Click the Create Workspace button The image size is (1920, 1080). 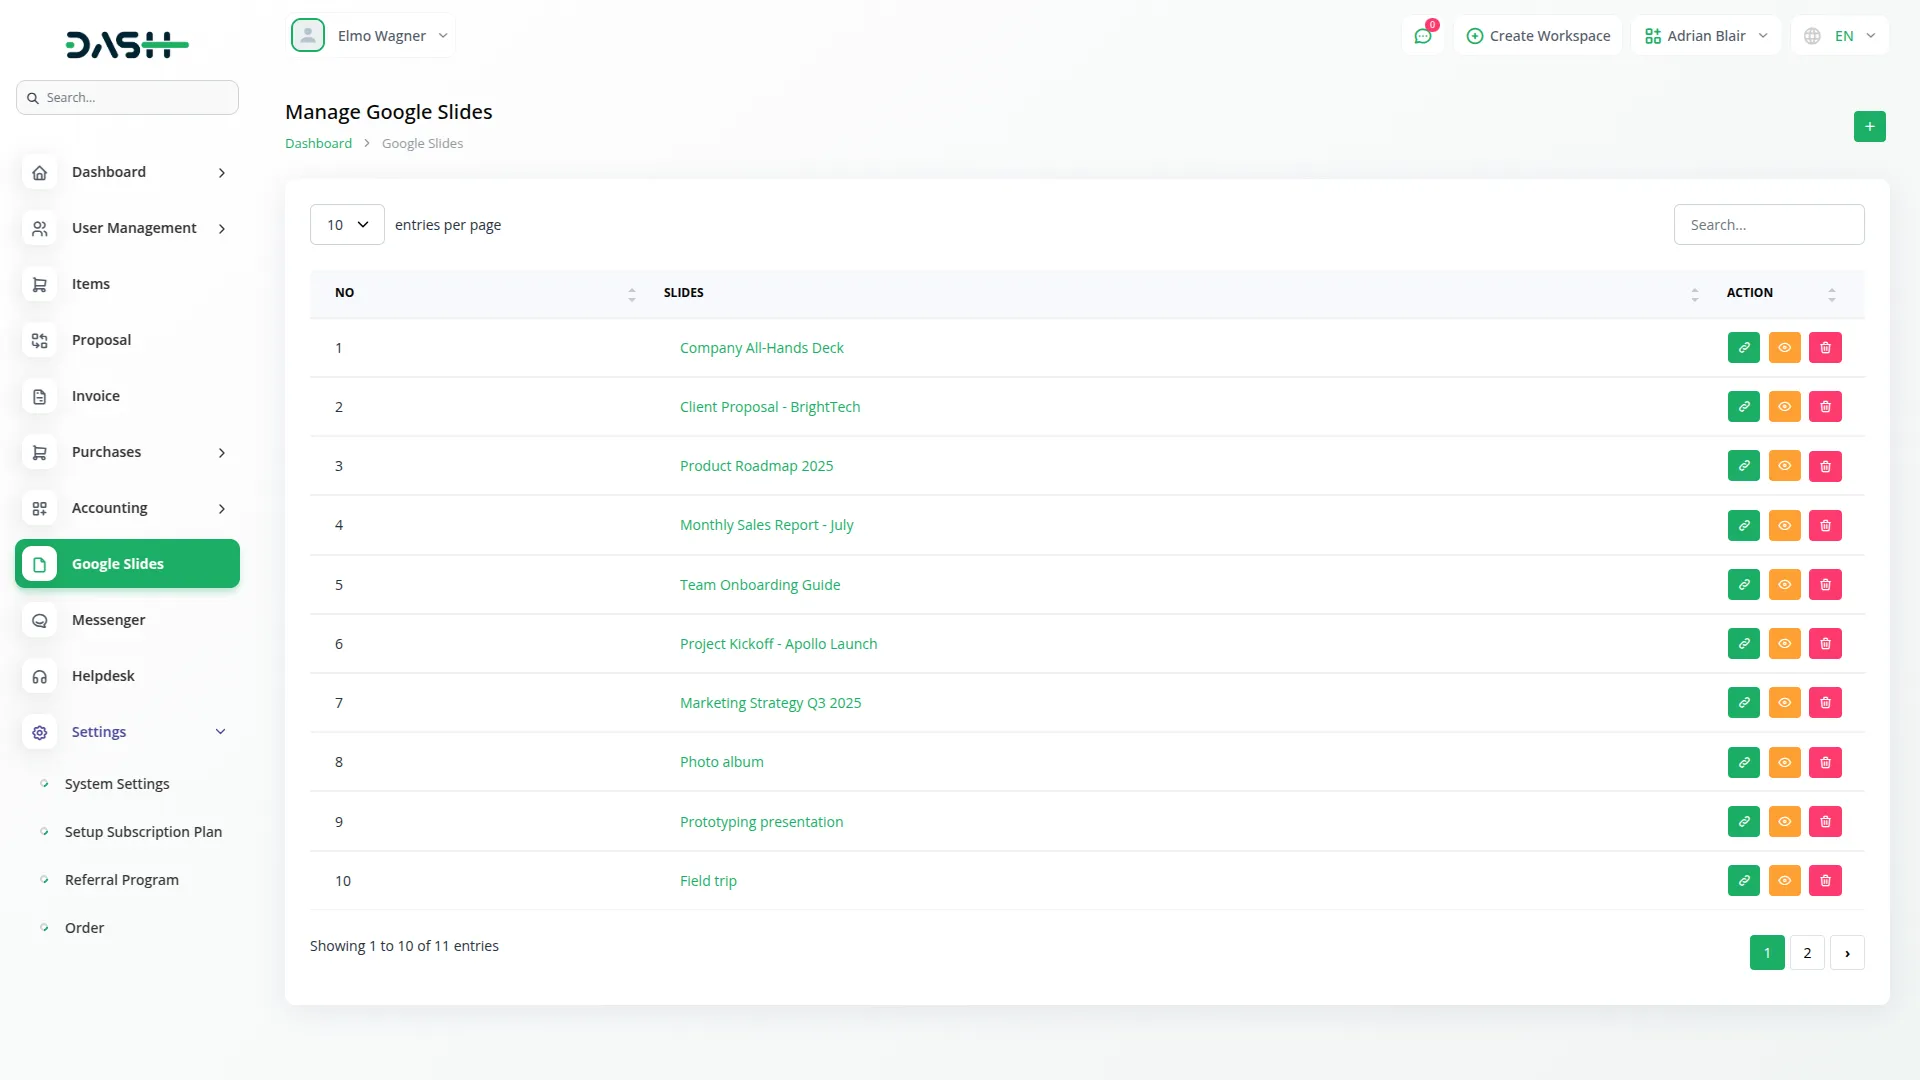point(1538,35)
